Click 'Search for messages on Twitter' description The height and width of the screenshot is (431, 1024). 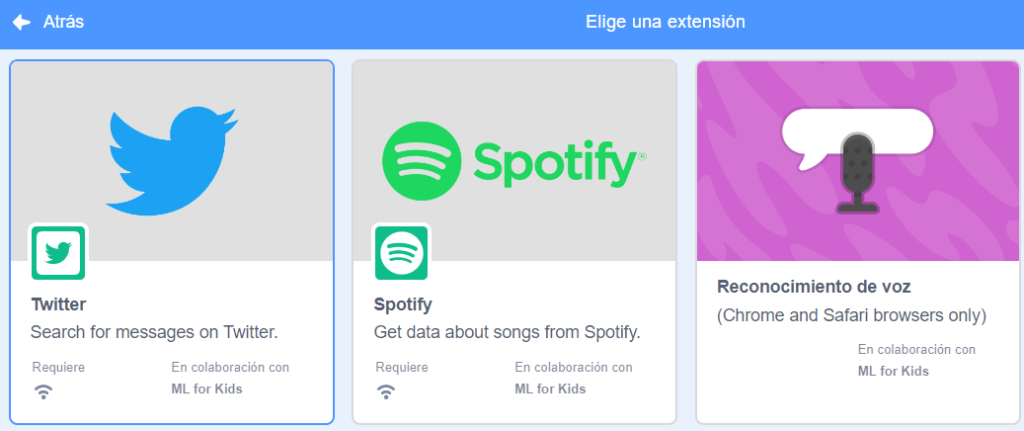154,331
